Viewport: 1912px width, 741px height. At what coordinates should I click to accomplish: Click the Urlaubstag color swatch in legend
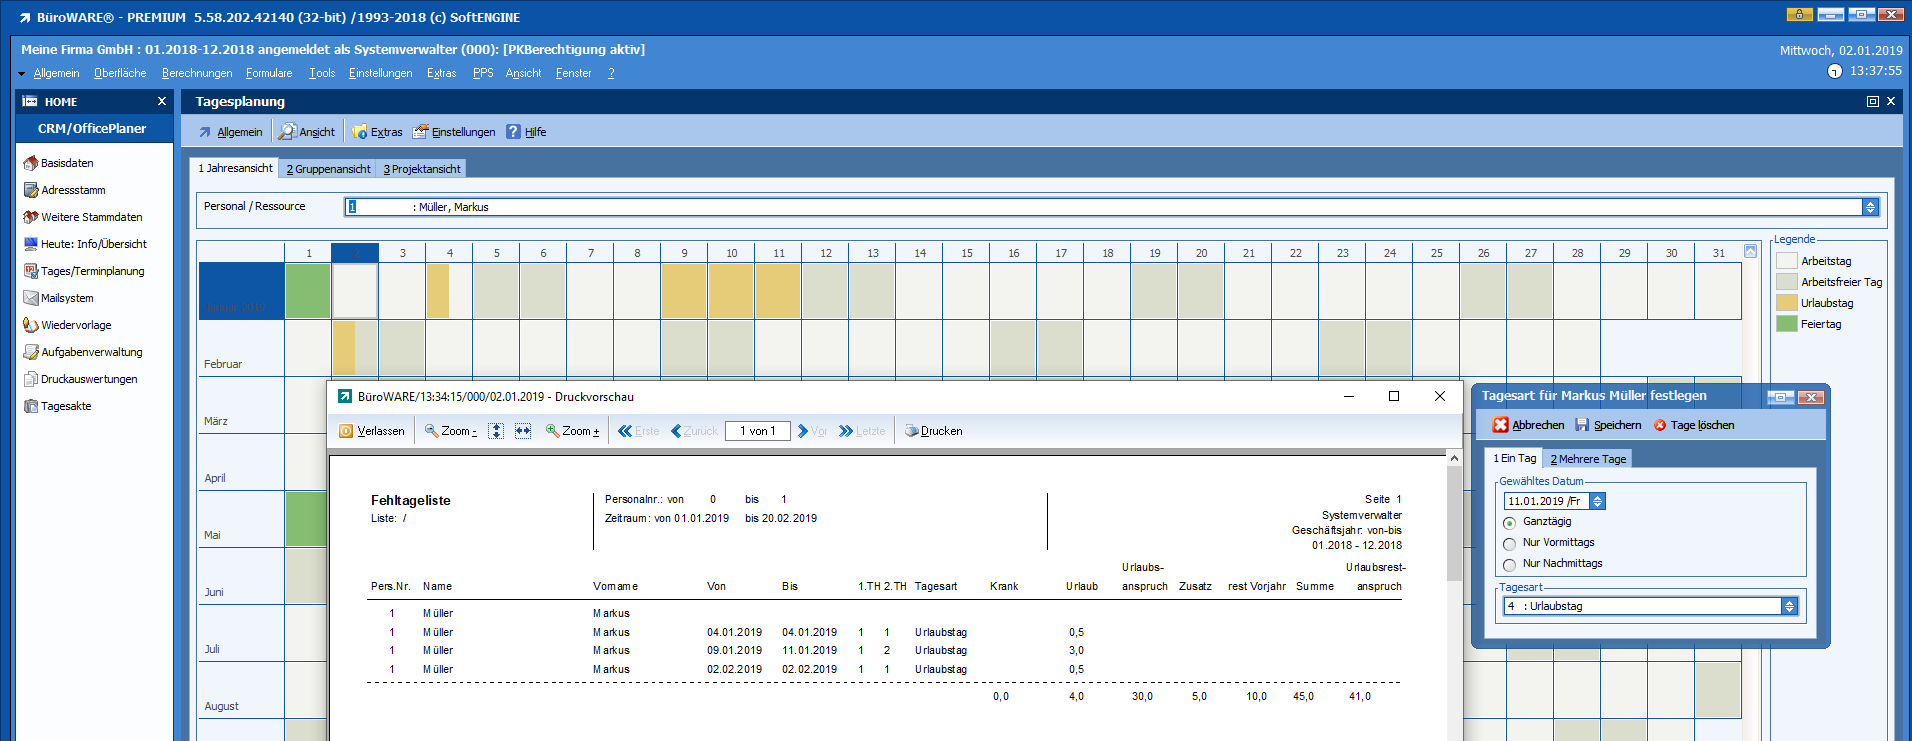point(1787,303)
